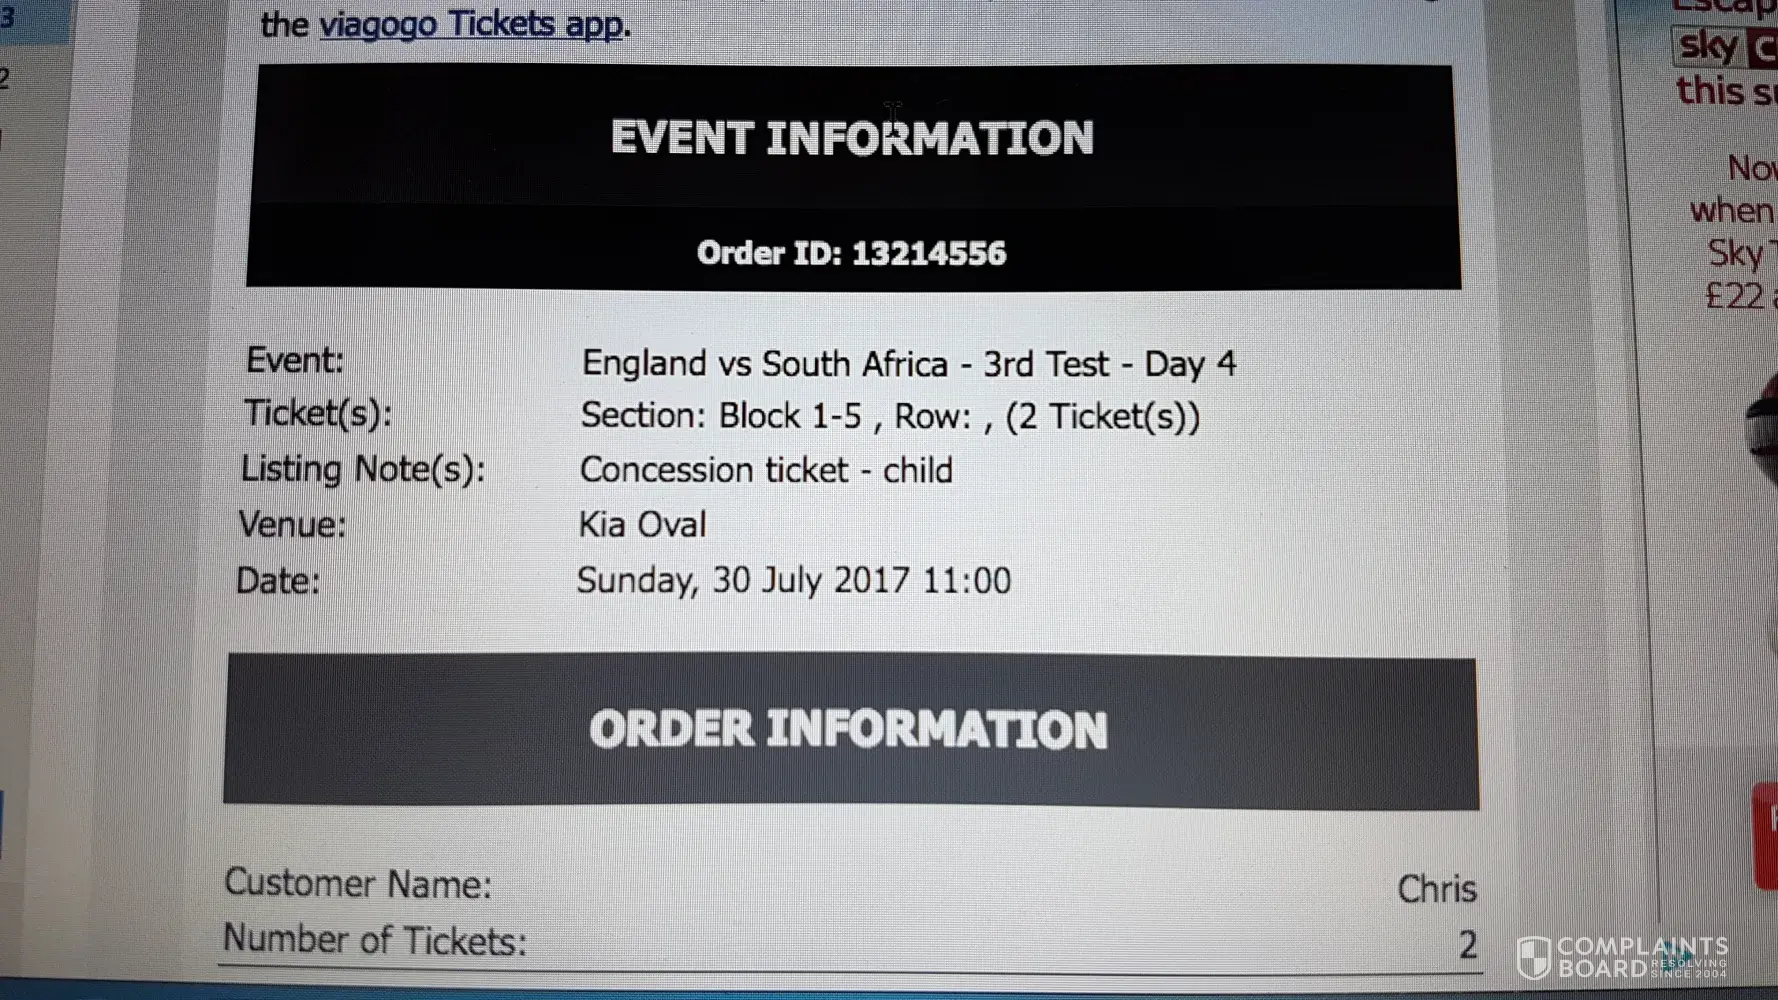
Task: Click the Number of Tickets: label
Action: [374, 940]
